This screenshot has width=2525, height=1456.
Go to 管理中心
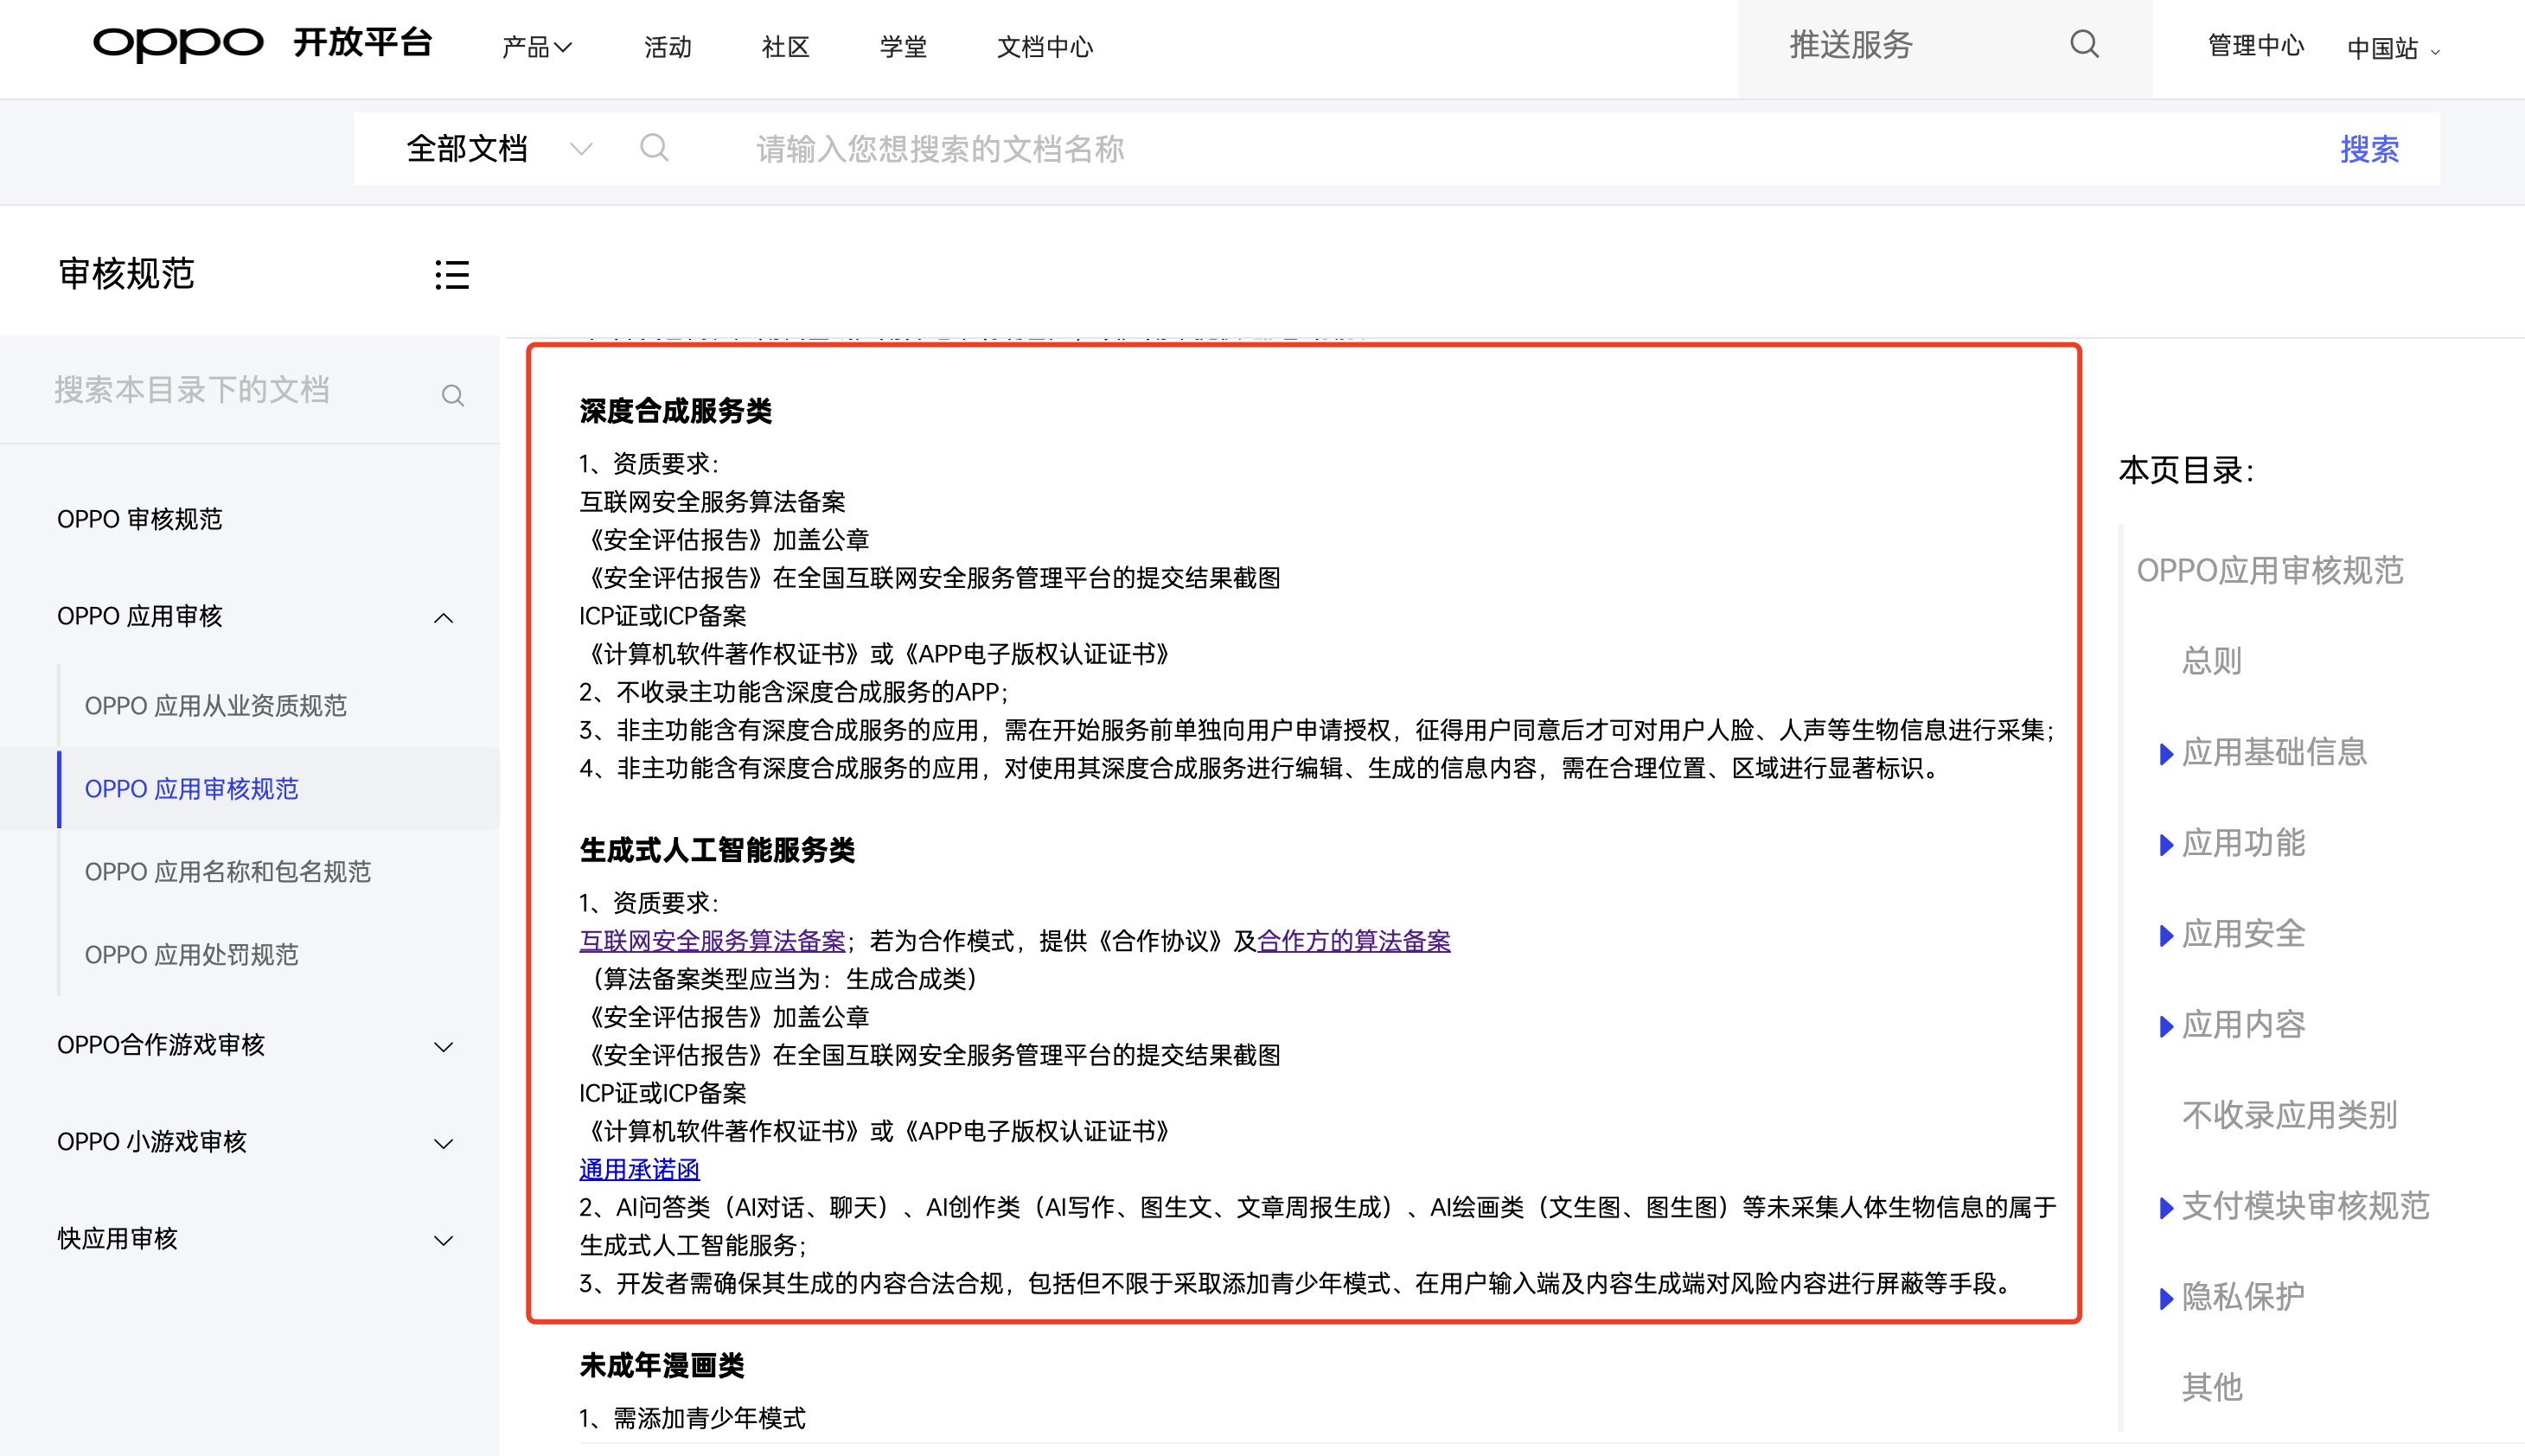pyautogui.click(x=2255, y=46)
